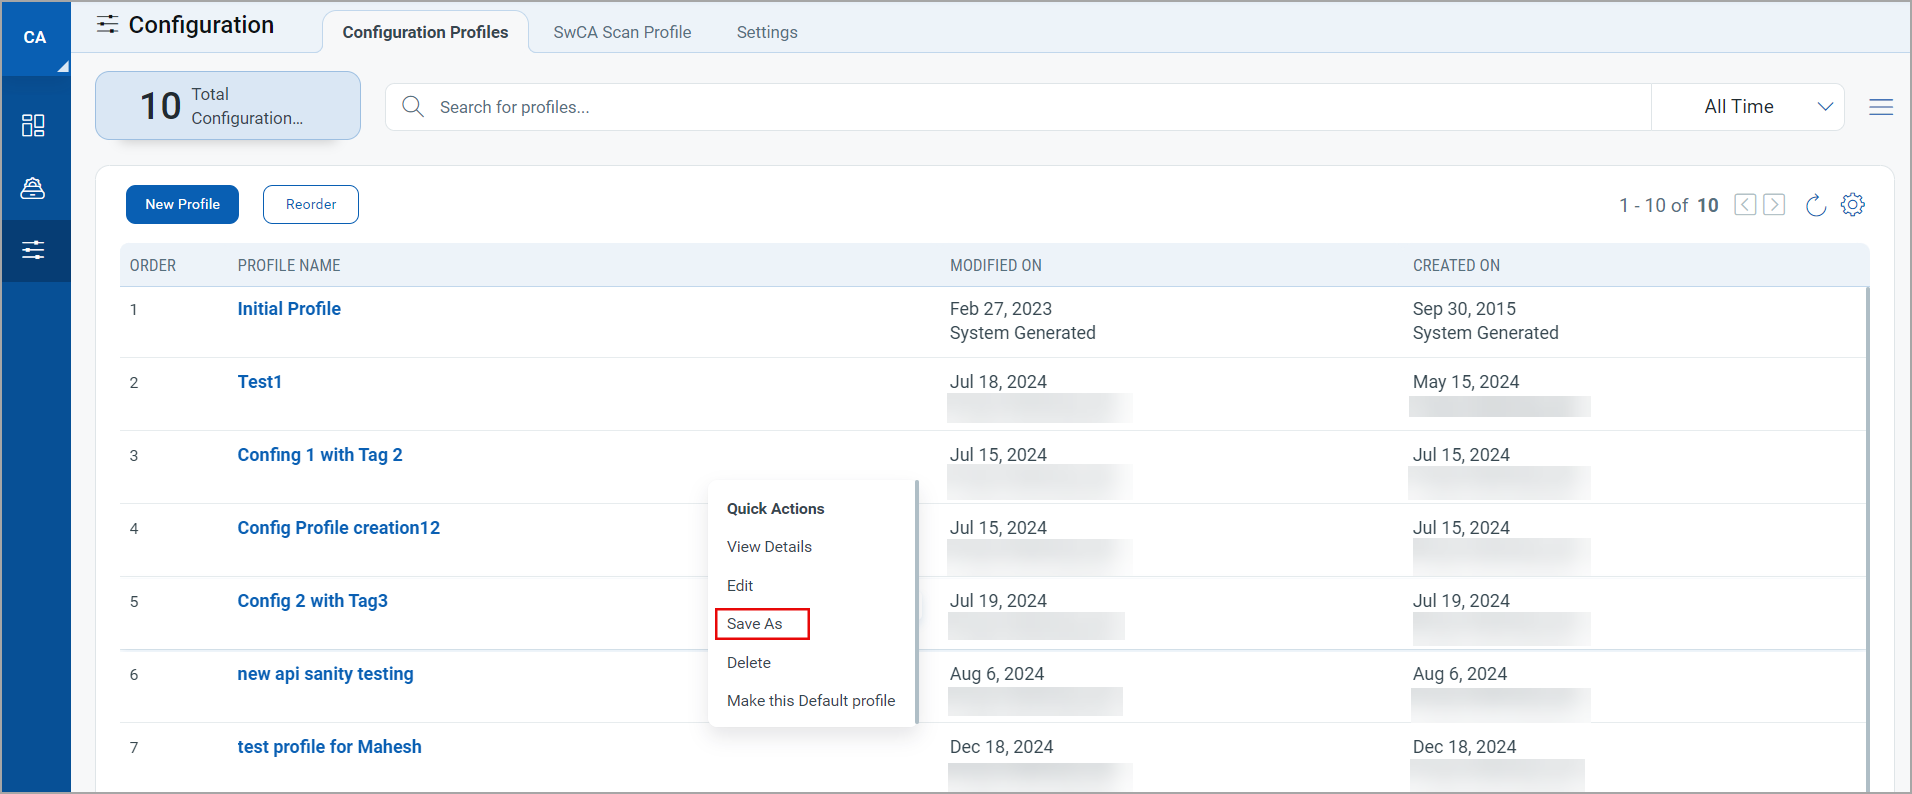Open the Initial Profile link
The height and width of the screenshot is (794, 1912).
[289, 309]
